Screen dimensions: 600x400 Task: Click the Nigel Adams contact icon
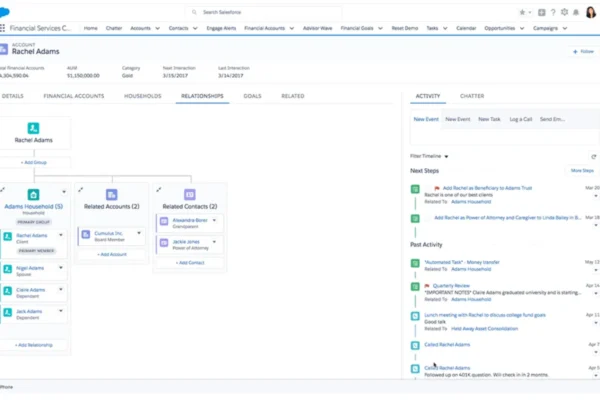(x=8, y=269)
